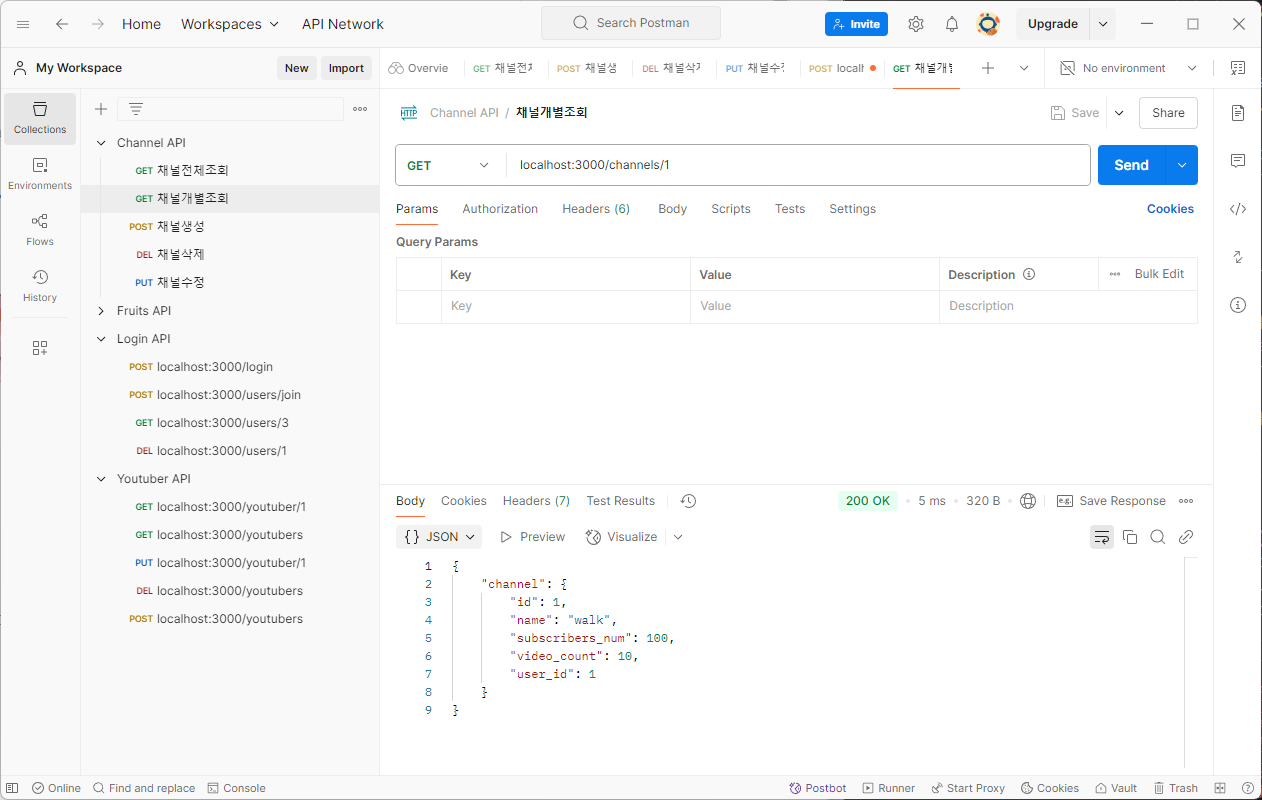This screenshot has width=1262, height=800.
Task: Open the hamburger menu icon
Action: point(23,24)
